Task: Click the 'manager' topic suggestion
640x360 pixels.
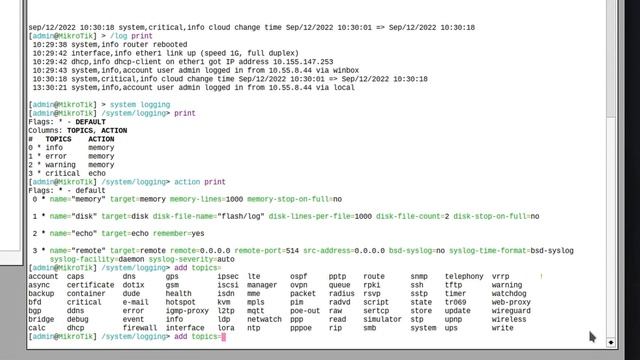Action: [x=262, y=285]
